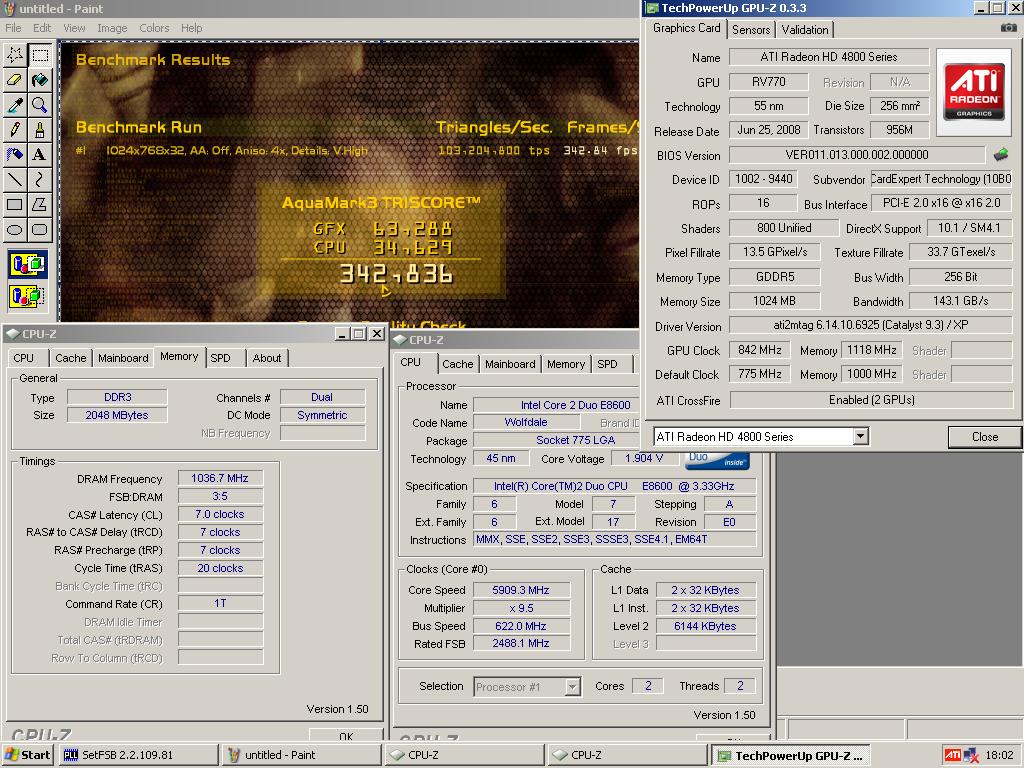
Task: Click the GPU Clock field 842 MHz
Action: [x=760, y=350]
